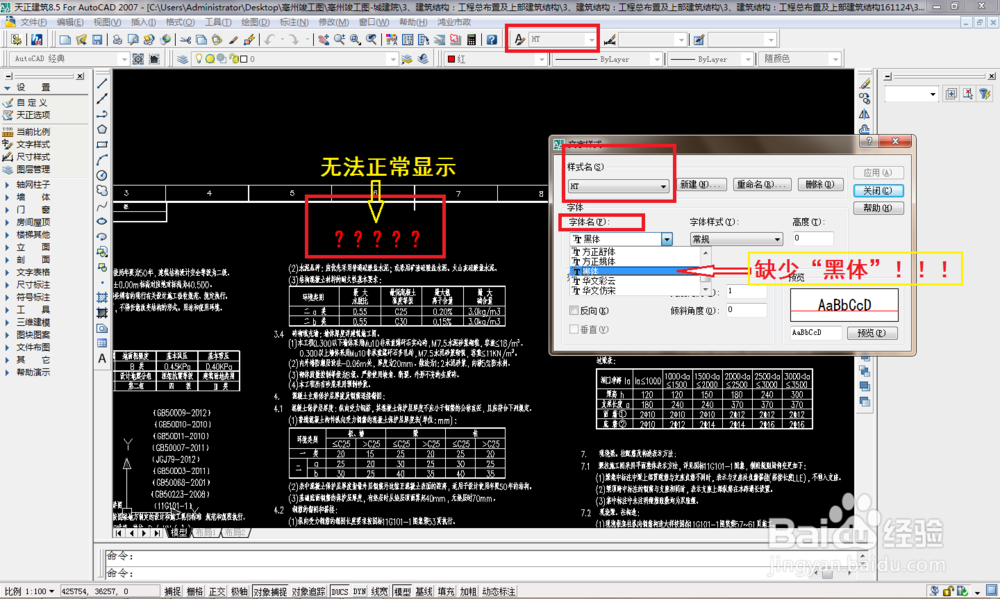Image resolution: width=1000 pixels, height=599 pixels.
Task: Click the Workspace settings gear icon
Action: coord(138,59)
